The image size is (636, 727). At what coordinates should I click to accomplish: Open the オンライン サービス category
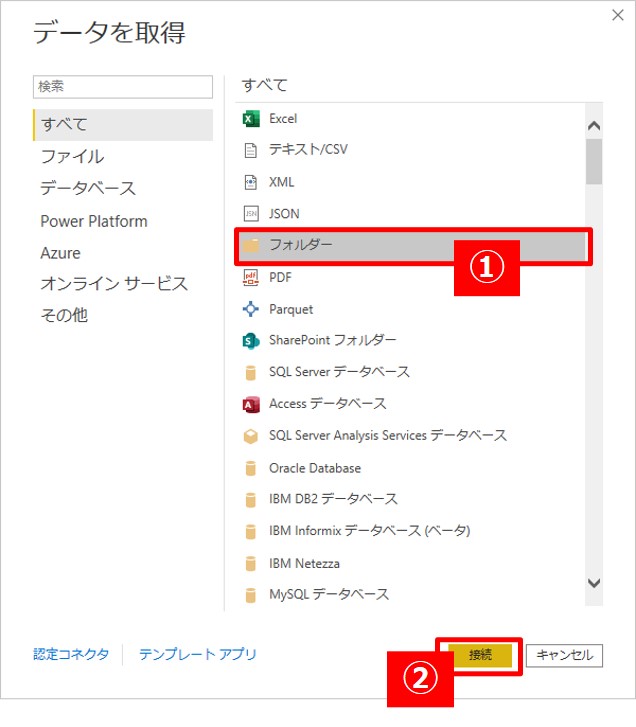click(x=114, y=284)
